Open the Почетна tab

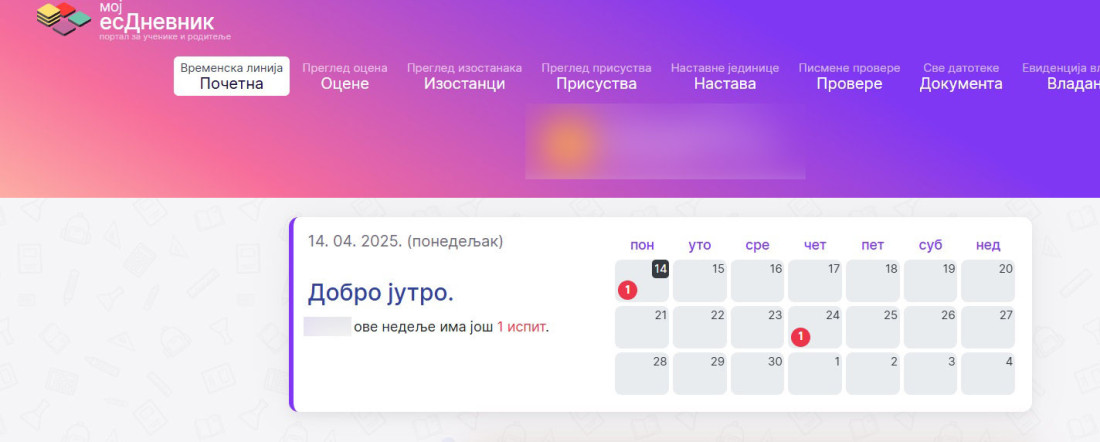(x=231, y=76)
